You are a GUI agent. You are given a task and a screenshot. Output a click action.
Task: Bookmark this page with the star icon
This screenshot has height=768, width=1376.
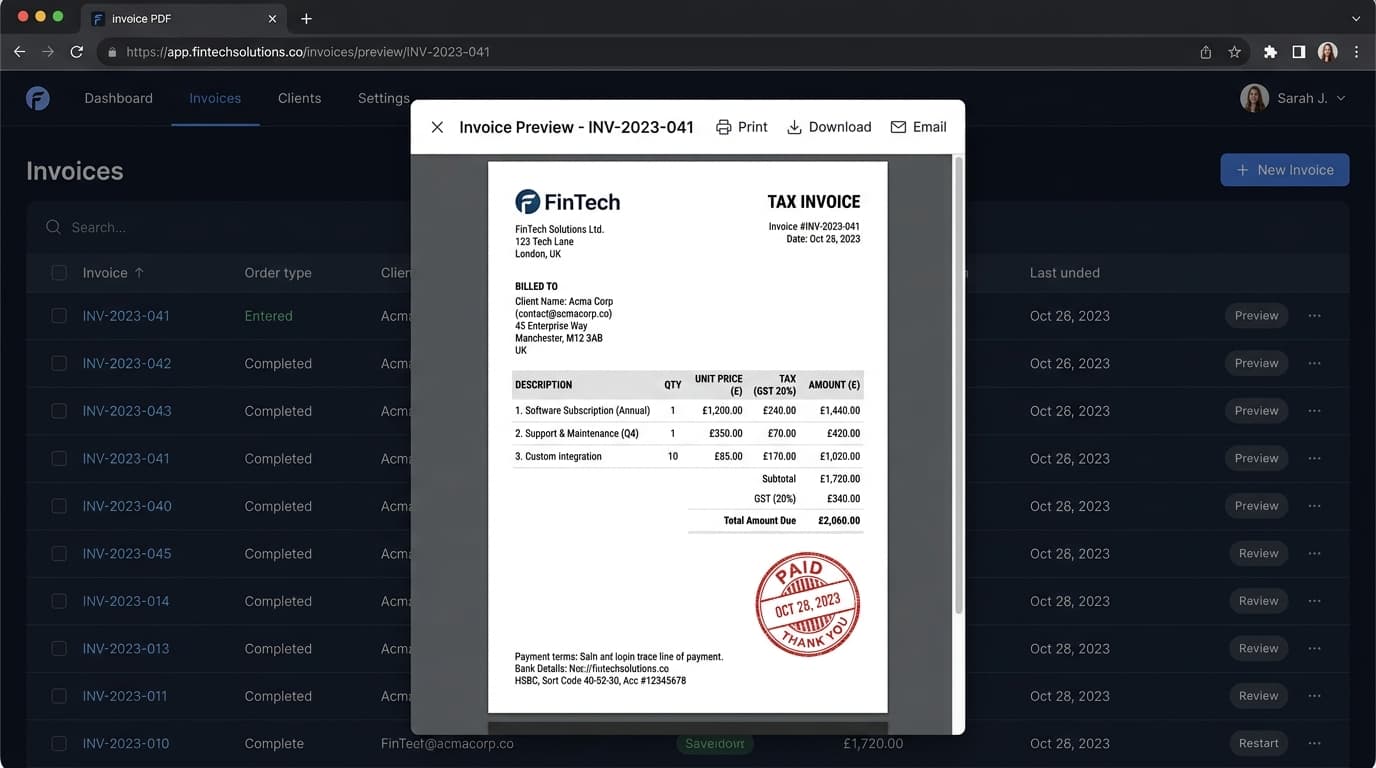coord(1235,52)
